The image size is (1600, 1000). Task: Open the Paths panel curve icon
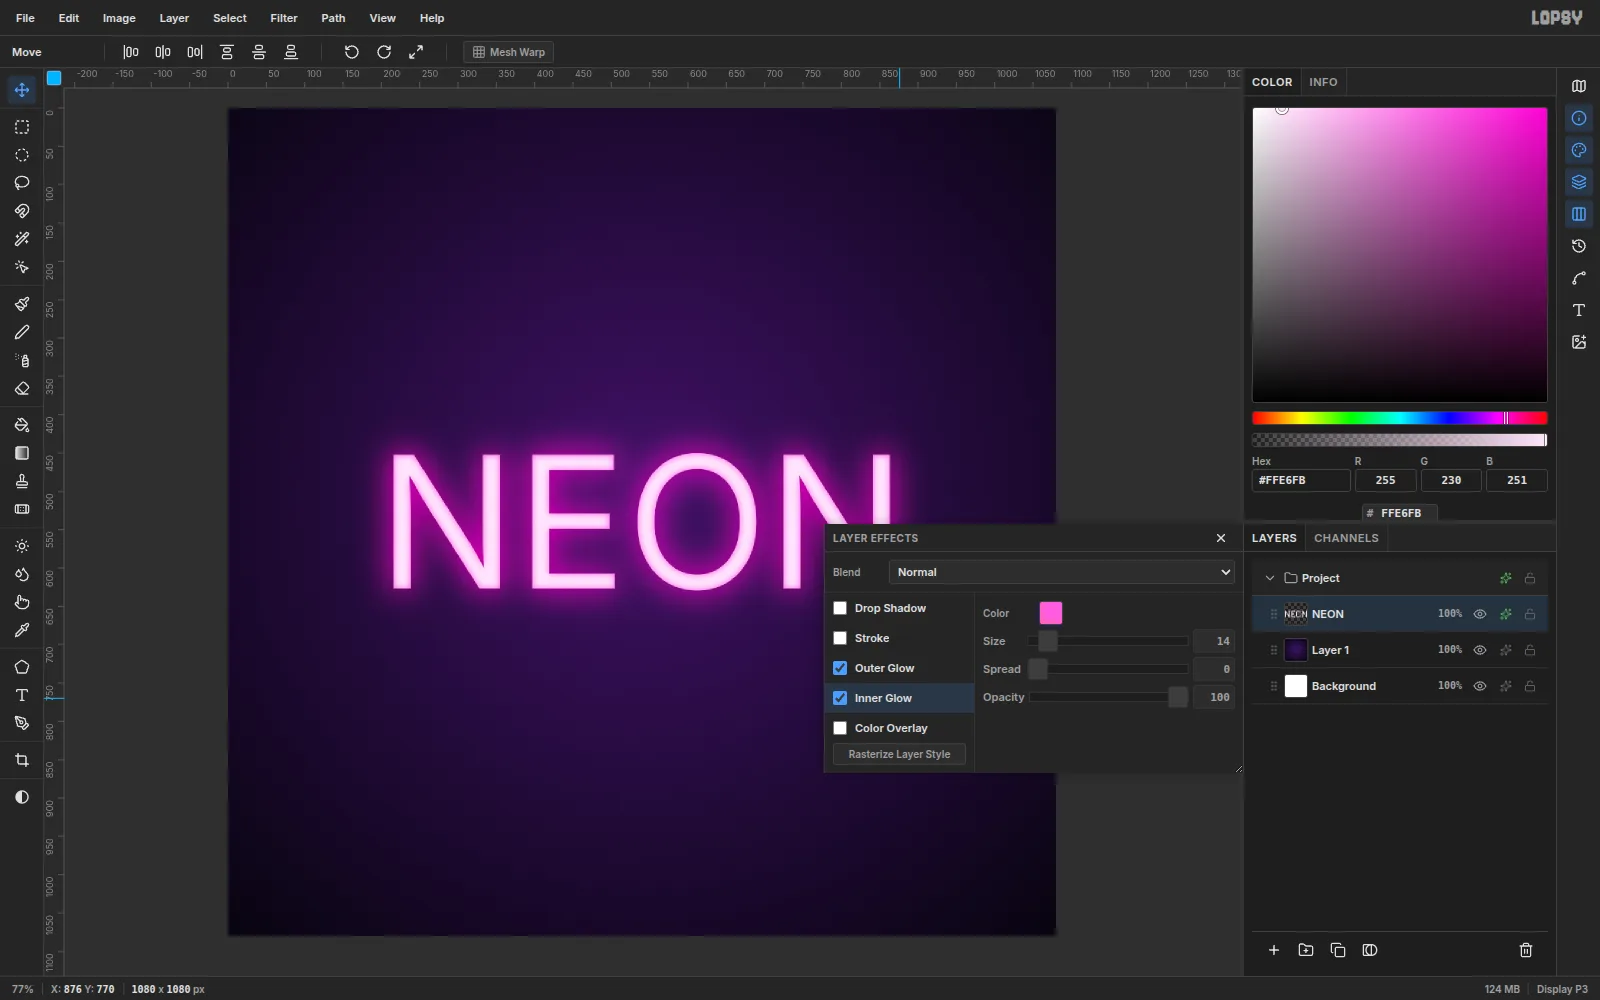[1579, 278]
